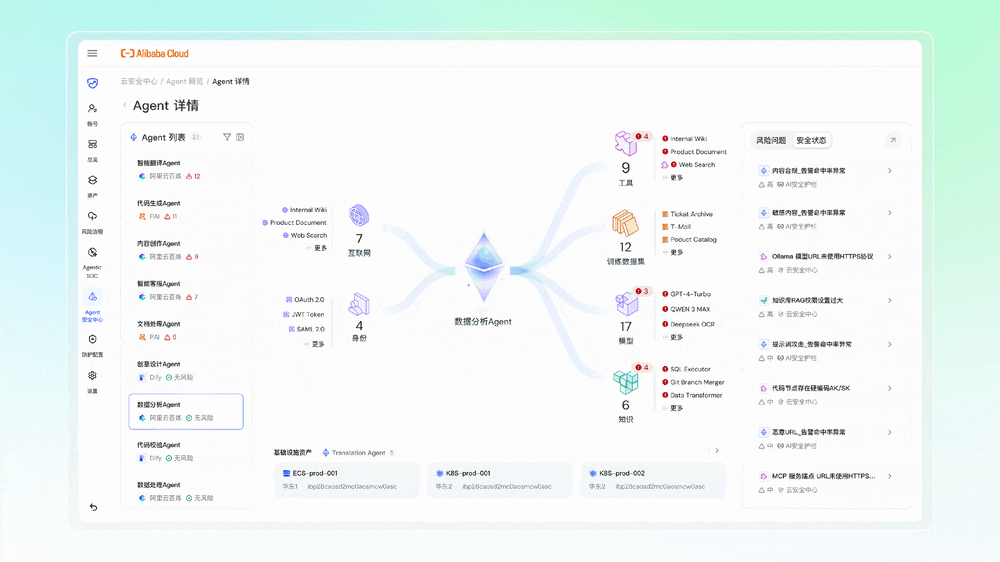Viewport: 1000px width, 562px height.
Task: Click the return arrow at sidebar bottom
Action: point(93,507)
